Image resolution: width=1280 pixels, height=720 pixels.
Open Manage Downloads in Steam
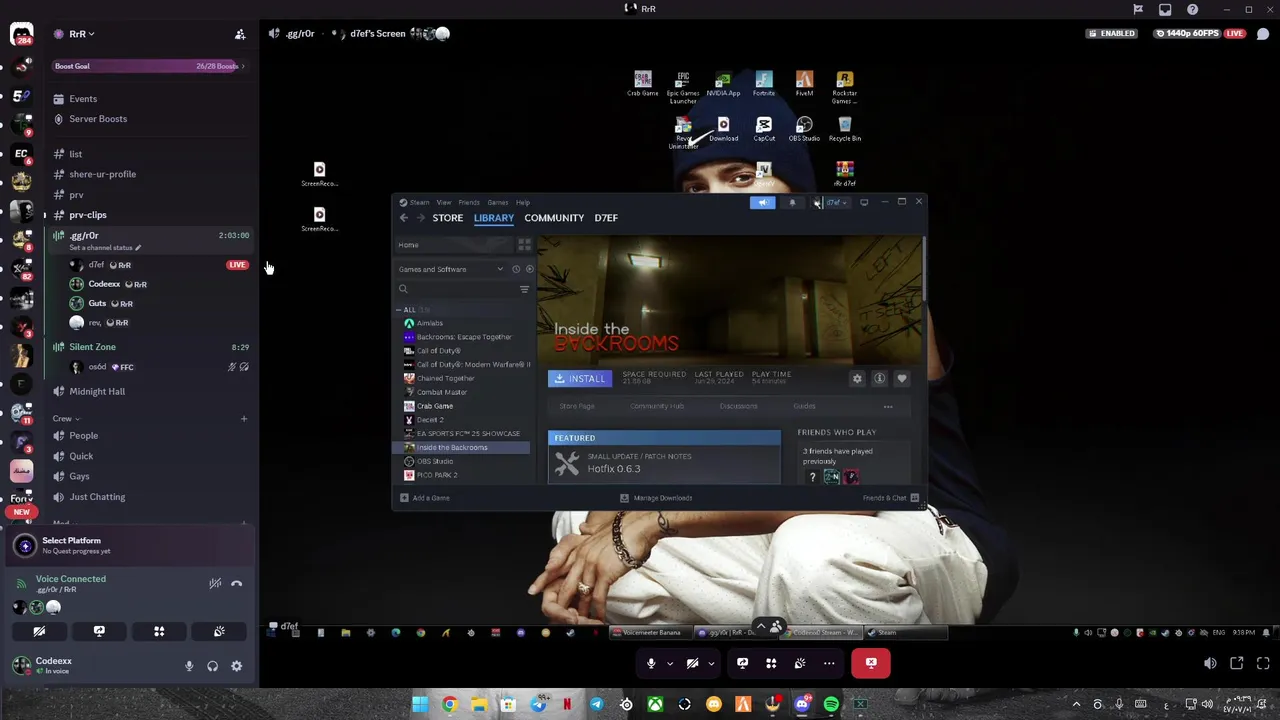tap(656, 498)
